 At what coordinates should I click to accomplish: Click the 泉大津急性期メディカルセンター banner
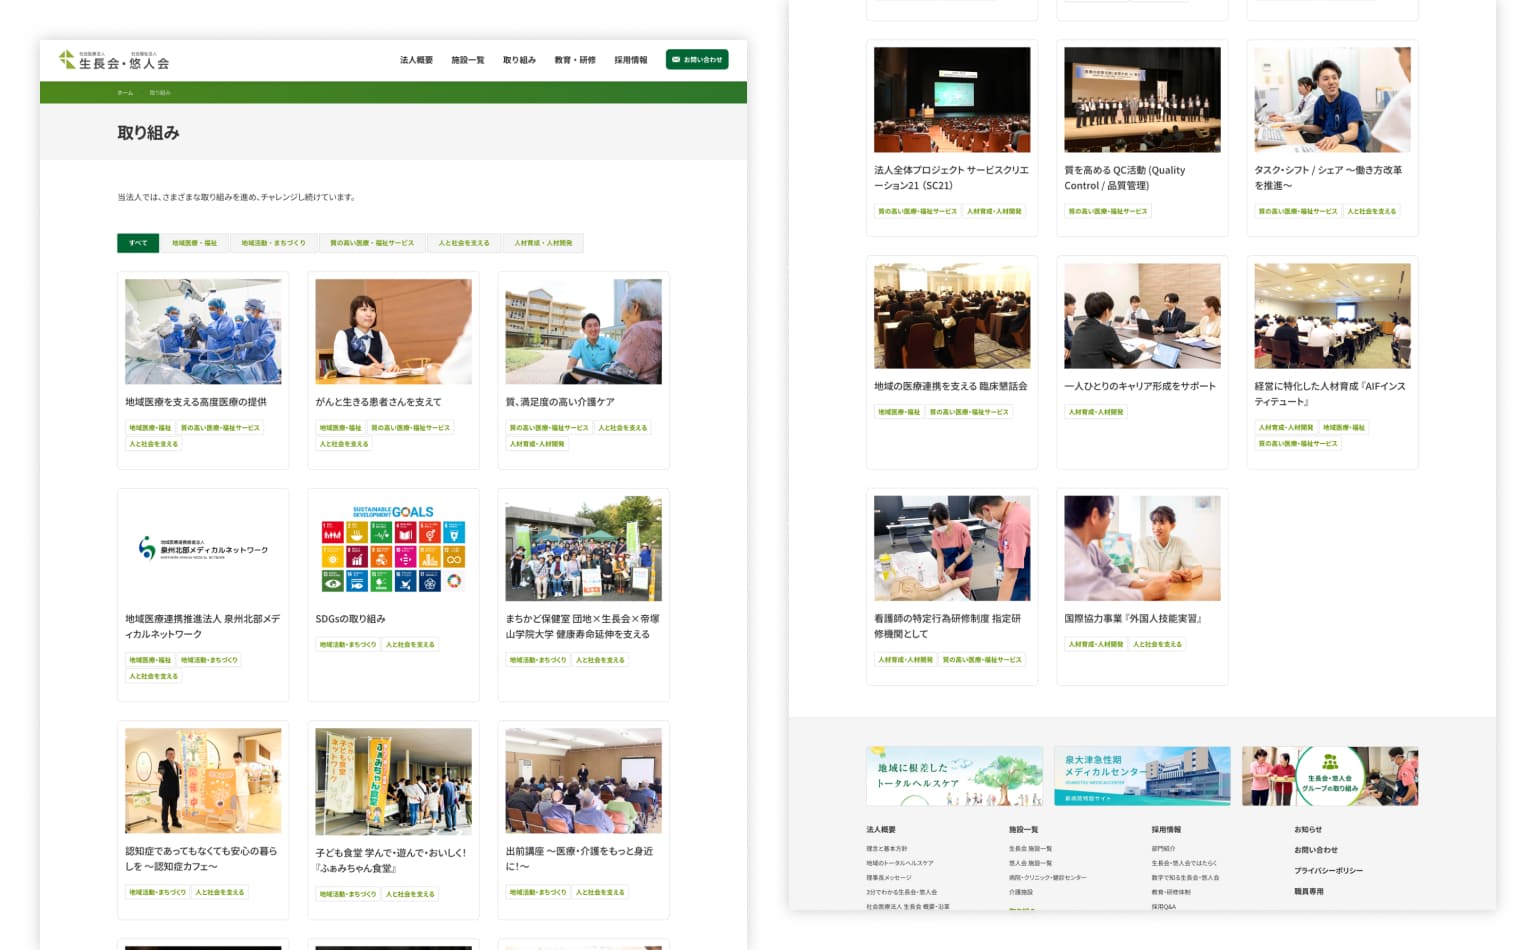tap(1142, 776)
